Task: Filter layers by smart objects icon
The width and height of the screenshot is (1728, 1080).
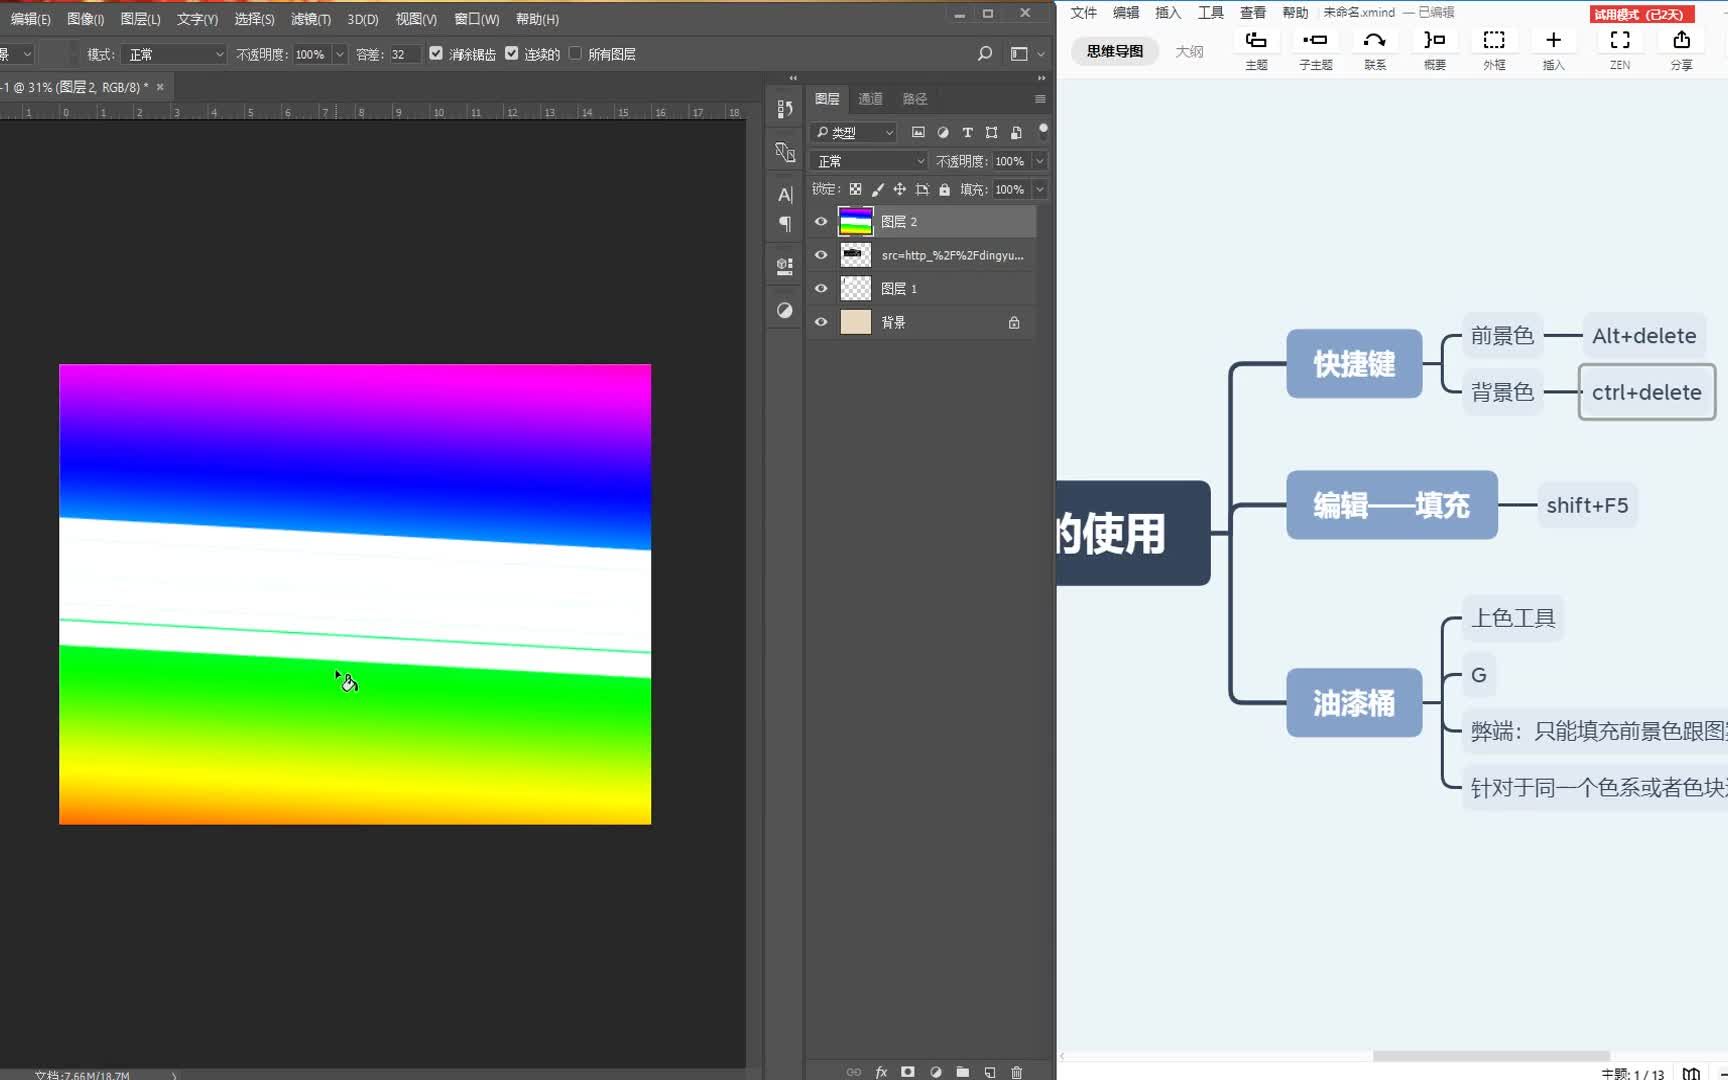Action: 1016,132
